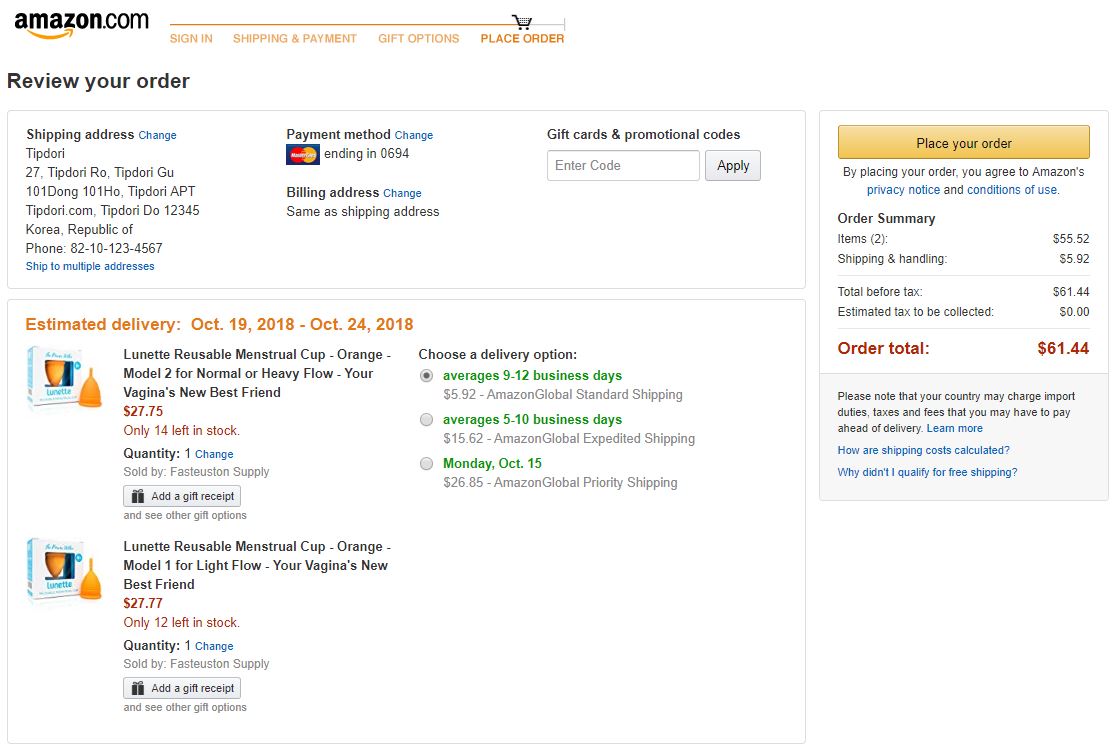The height and width of the screenshot is (750, 1119).
Task: Select AmazonGlobal Standard Shipping option
Action: [427, 376]
